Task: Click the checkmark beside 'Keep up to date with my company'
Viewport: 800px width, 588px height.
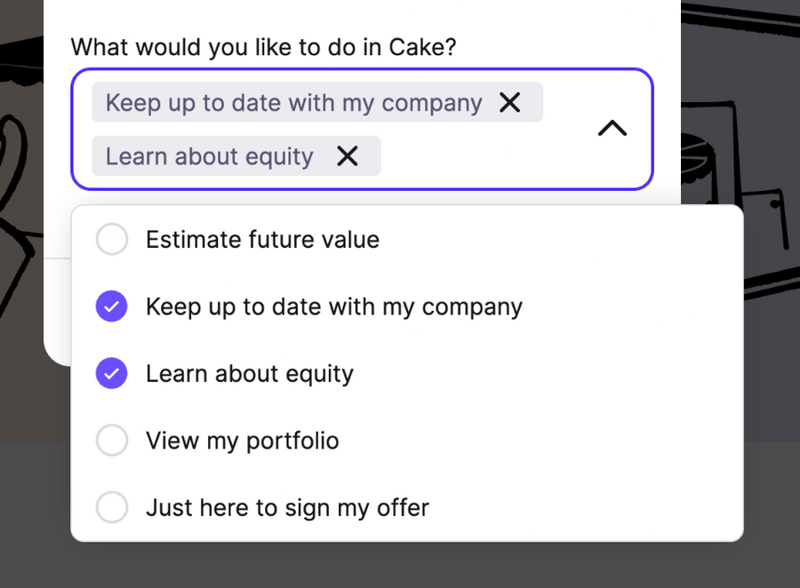Action: pyautogui.click(x=111, y=306)
